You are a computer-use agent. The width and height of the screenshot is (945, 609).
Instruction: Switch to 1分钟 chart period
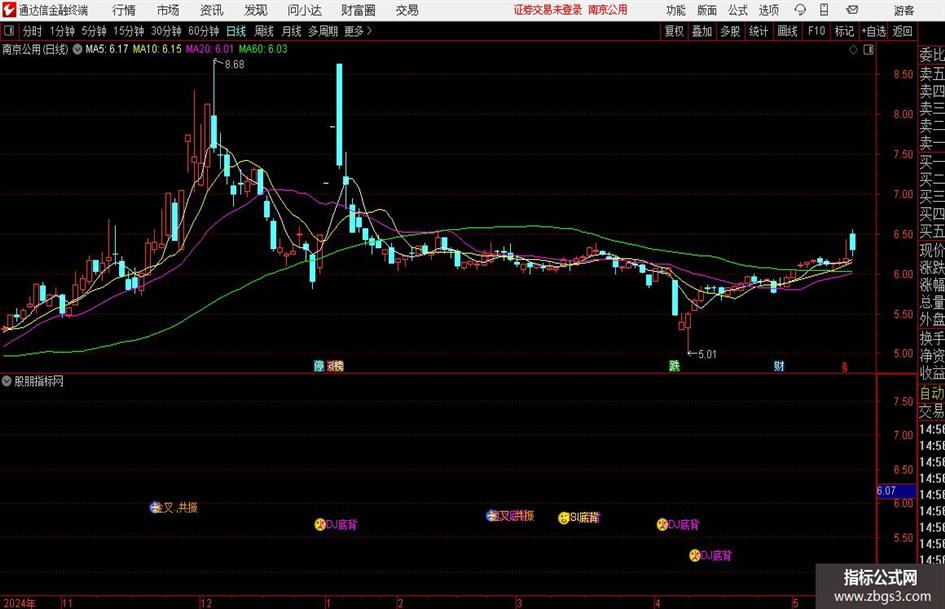62,31
